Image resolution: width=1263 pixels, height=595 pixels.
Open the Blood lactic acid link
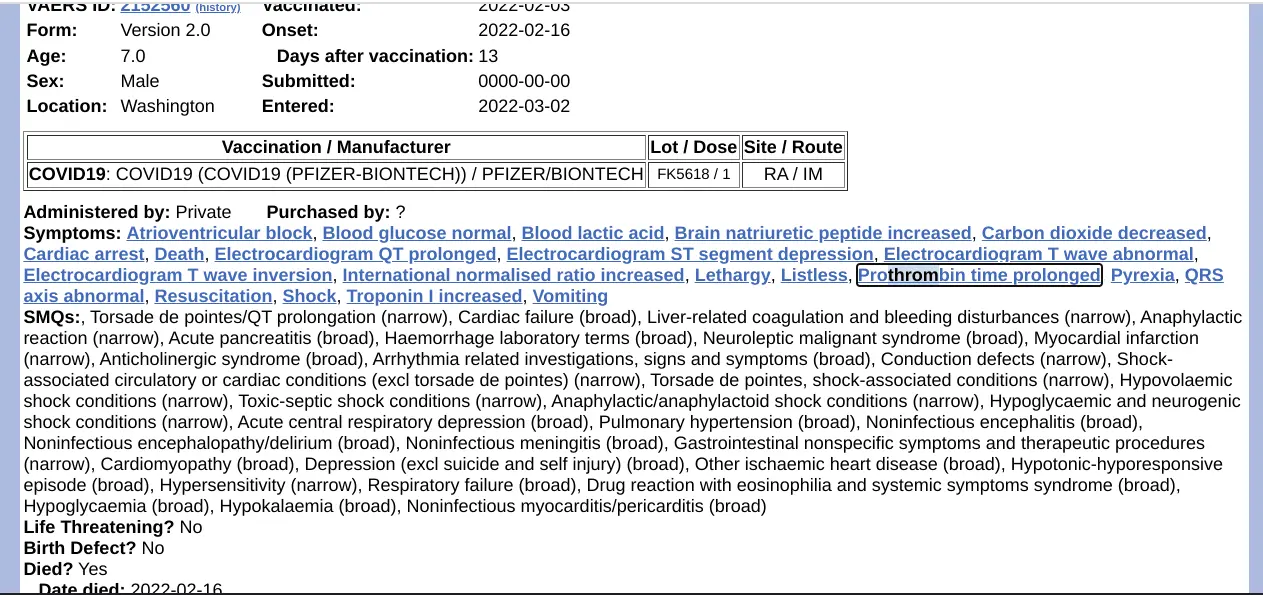(x=593, y=233)
